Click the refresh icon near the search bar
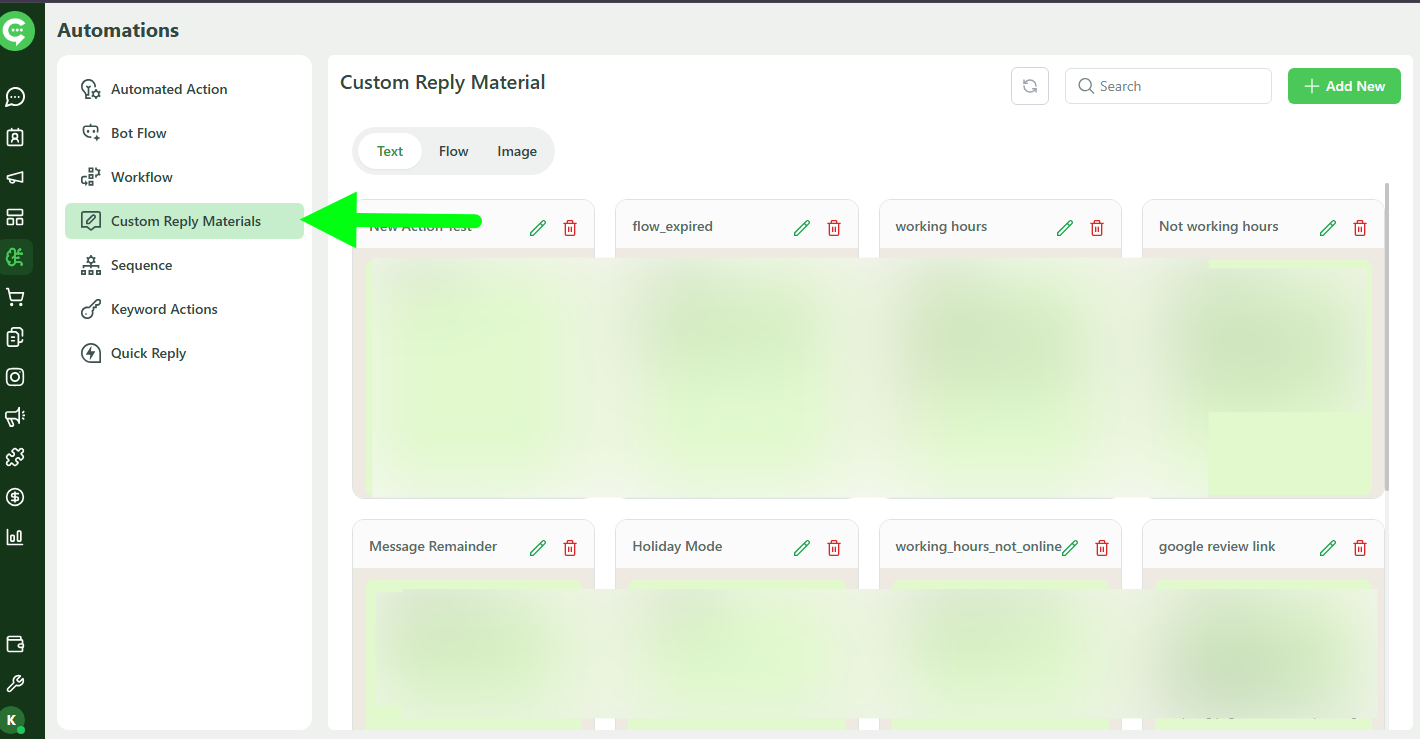Screen dimensions: 1420x739 coord(1029,86)
